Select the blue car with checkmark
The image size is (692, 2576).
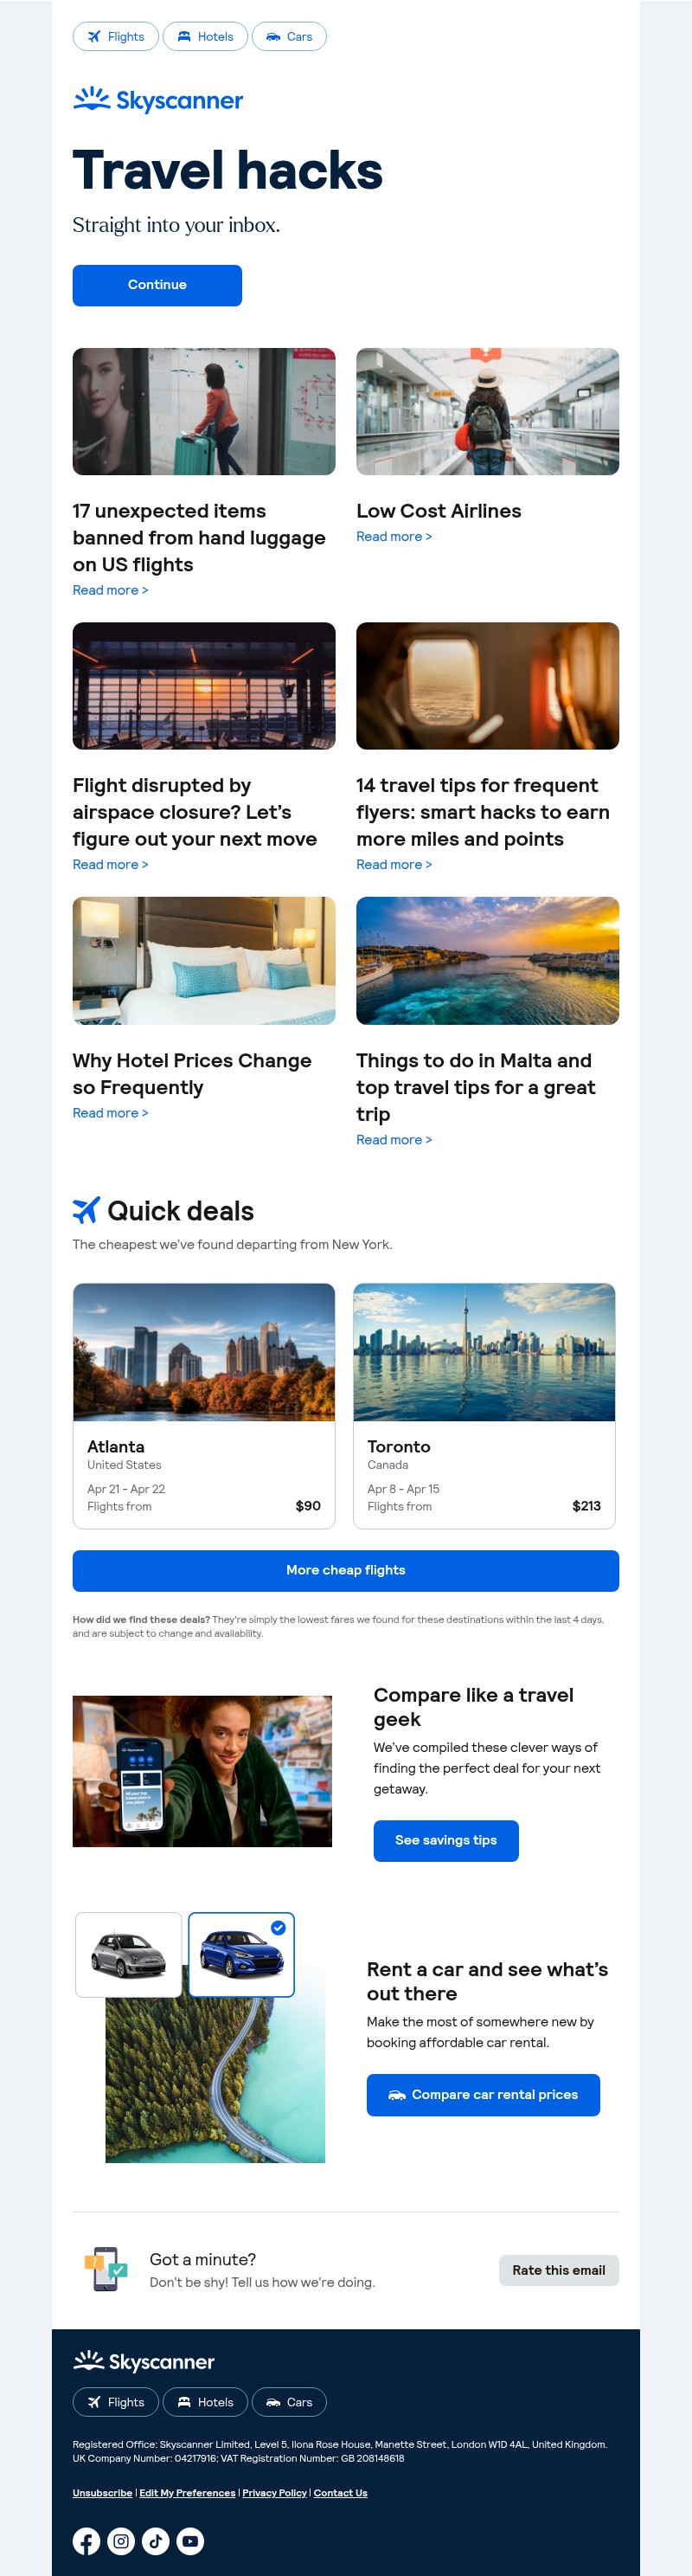(x=241, y=1954)
